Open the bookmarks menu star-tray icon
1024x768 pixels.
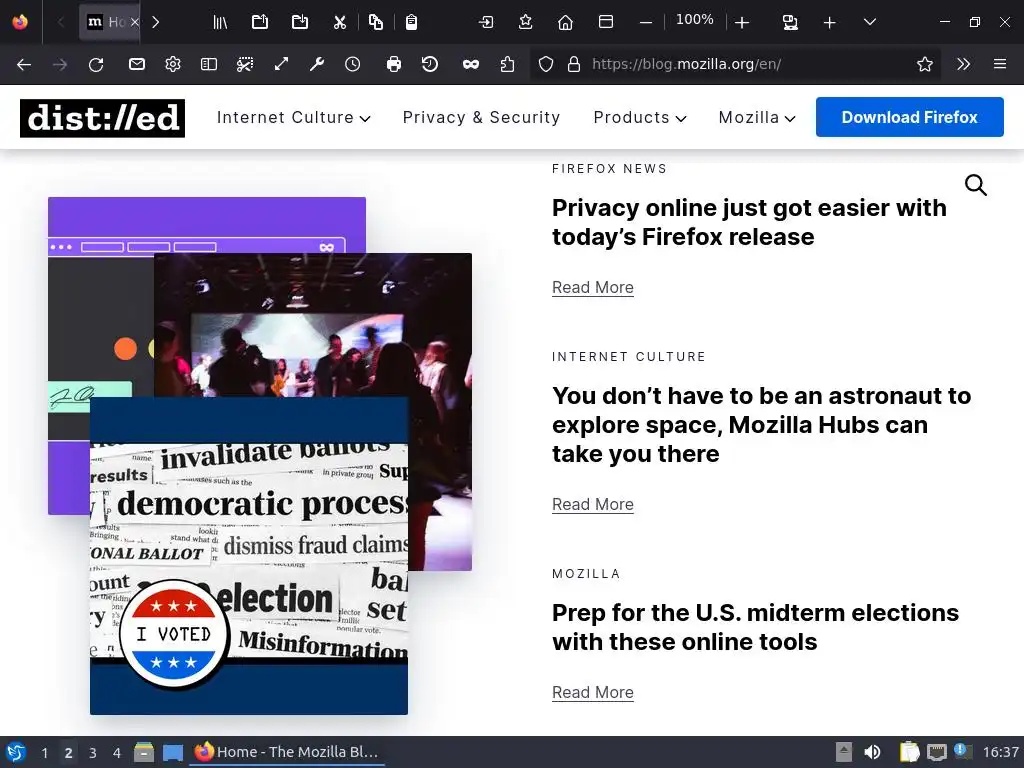(526, 22)
